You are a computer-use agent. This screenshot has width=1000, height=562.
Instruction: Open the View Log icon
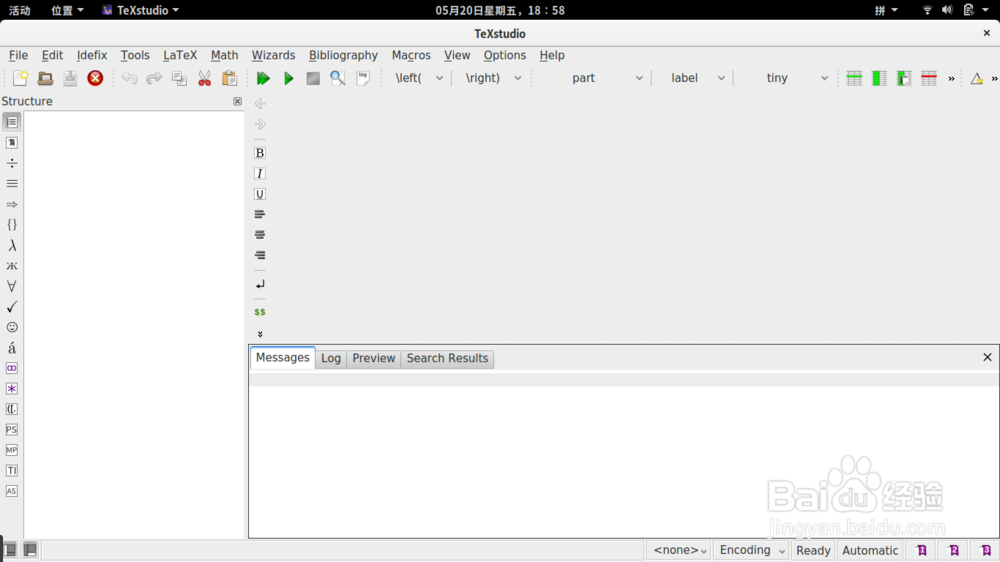tap(363, 78)
